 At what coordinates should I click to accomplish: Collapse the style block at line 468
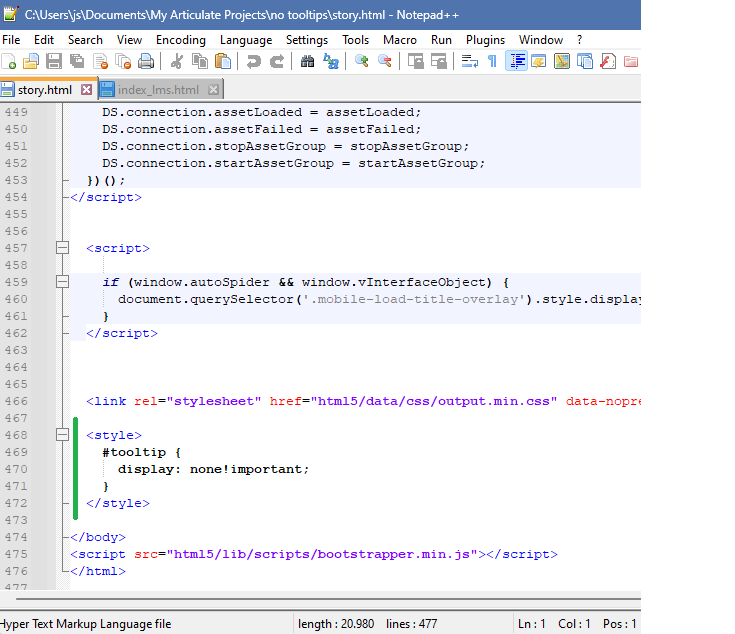[63, 435]
